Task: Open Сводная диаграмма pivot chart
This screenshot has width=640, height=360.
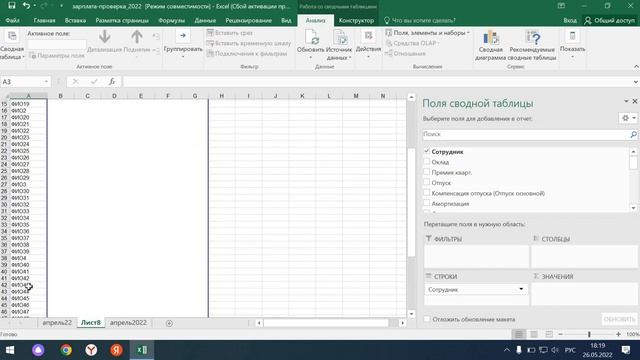Action: tap(490, 45)
